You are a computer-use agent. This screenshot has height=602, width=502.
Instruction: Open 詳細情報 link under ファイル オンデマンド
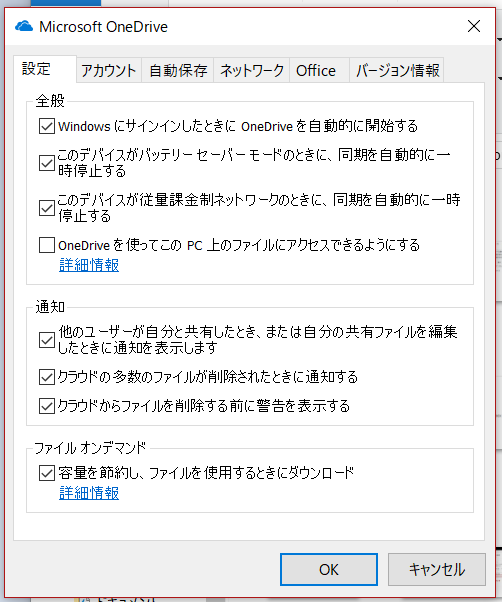pos(89,493)
